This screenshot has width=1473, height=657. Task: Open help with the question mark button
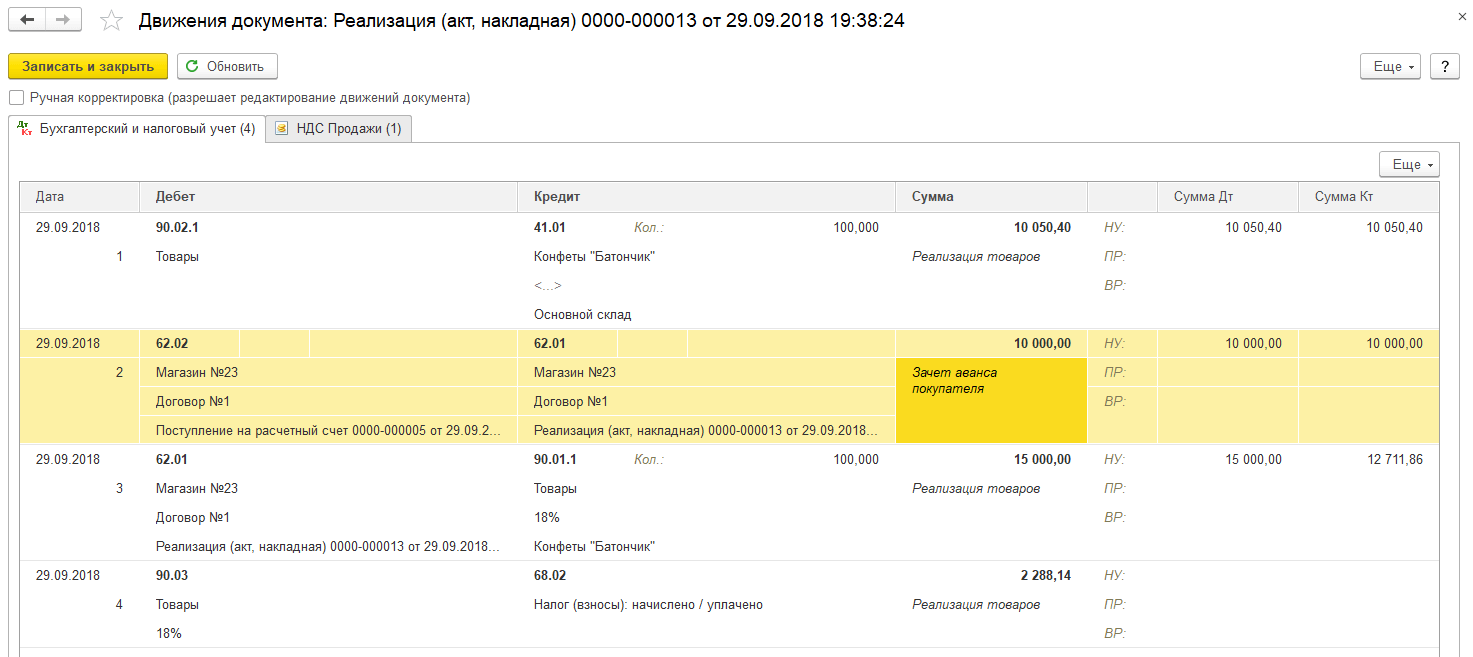[x=1445, y=66]
